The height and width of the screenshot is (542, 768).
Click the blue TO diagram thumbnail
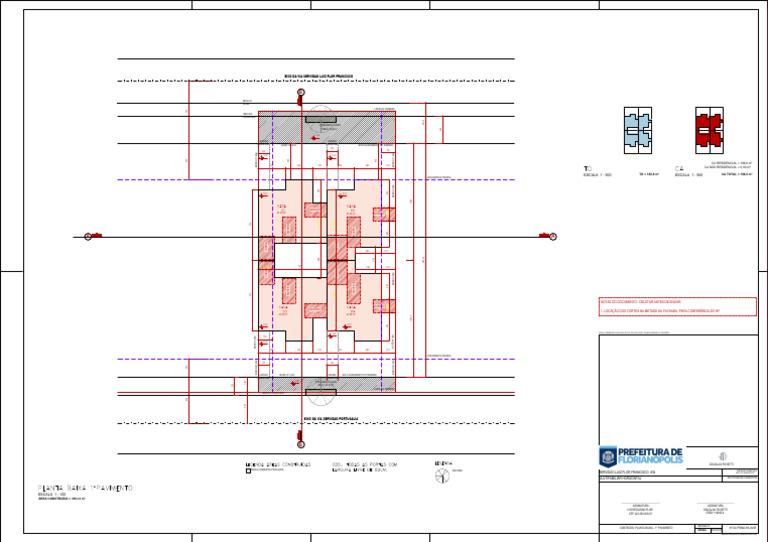point(638,131)
